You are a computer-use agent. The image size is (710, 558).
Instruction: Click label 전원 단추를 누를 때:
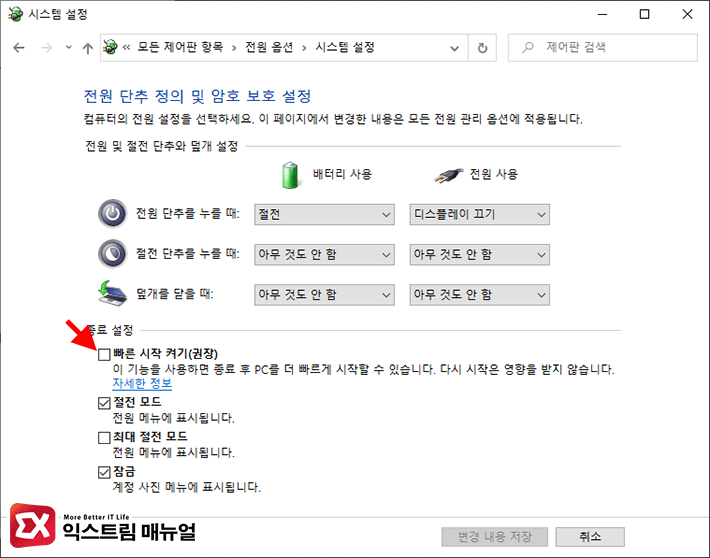187,213
